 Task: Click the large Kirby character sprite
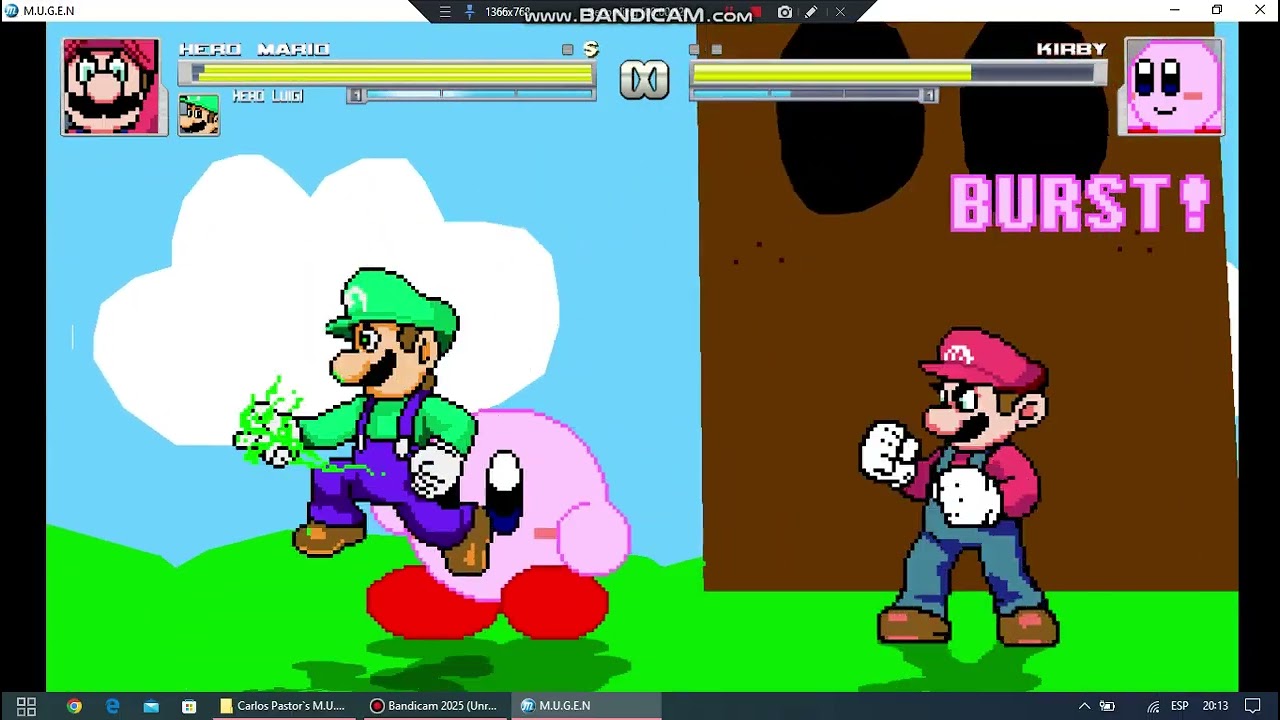540,540
